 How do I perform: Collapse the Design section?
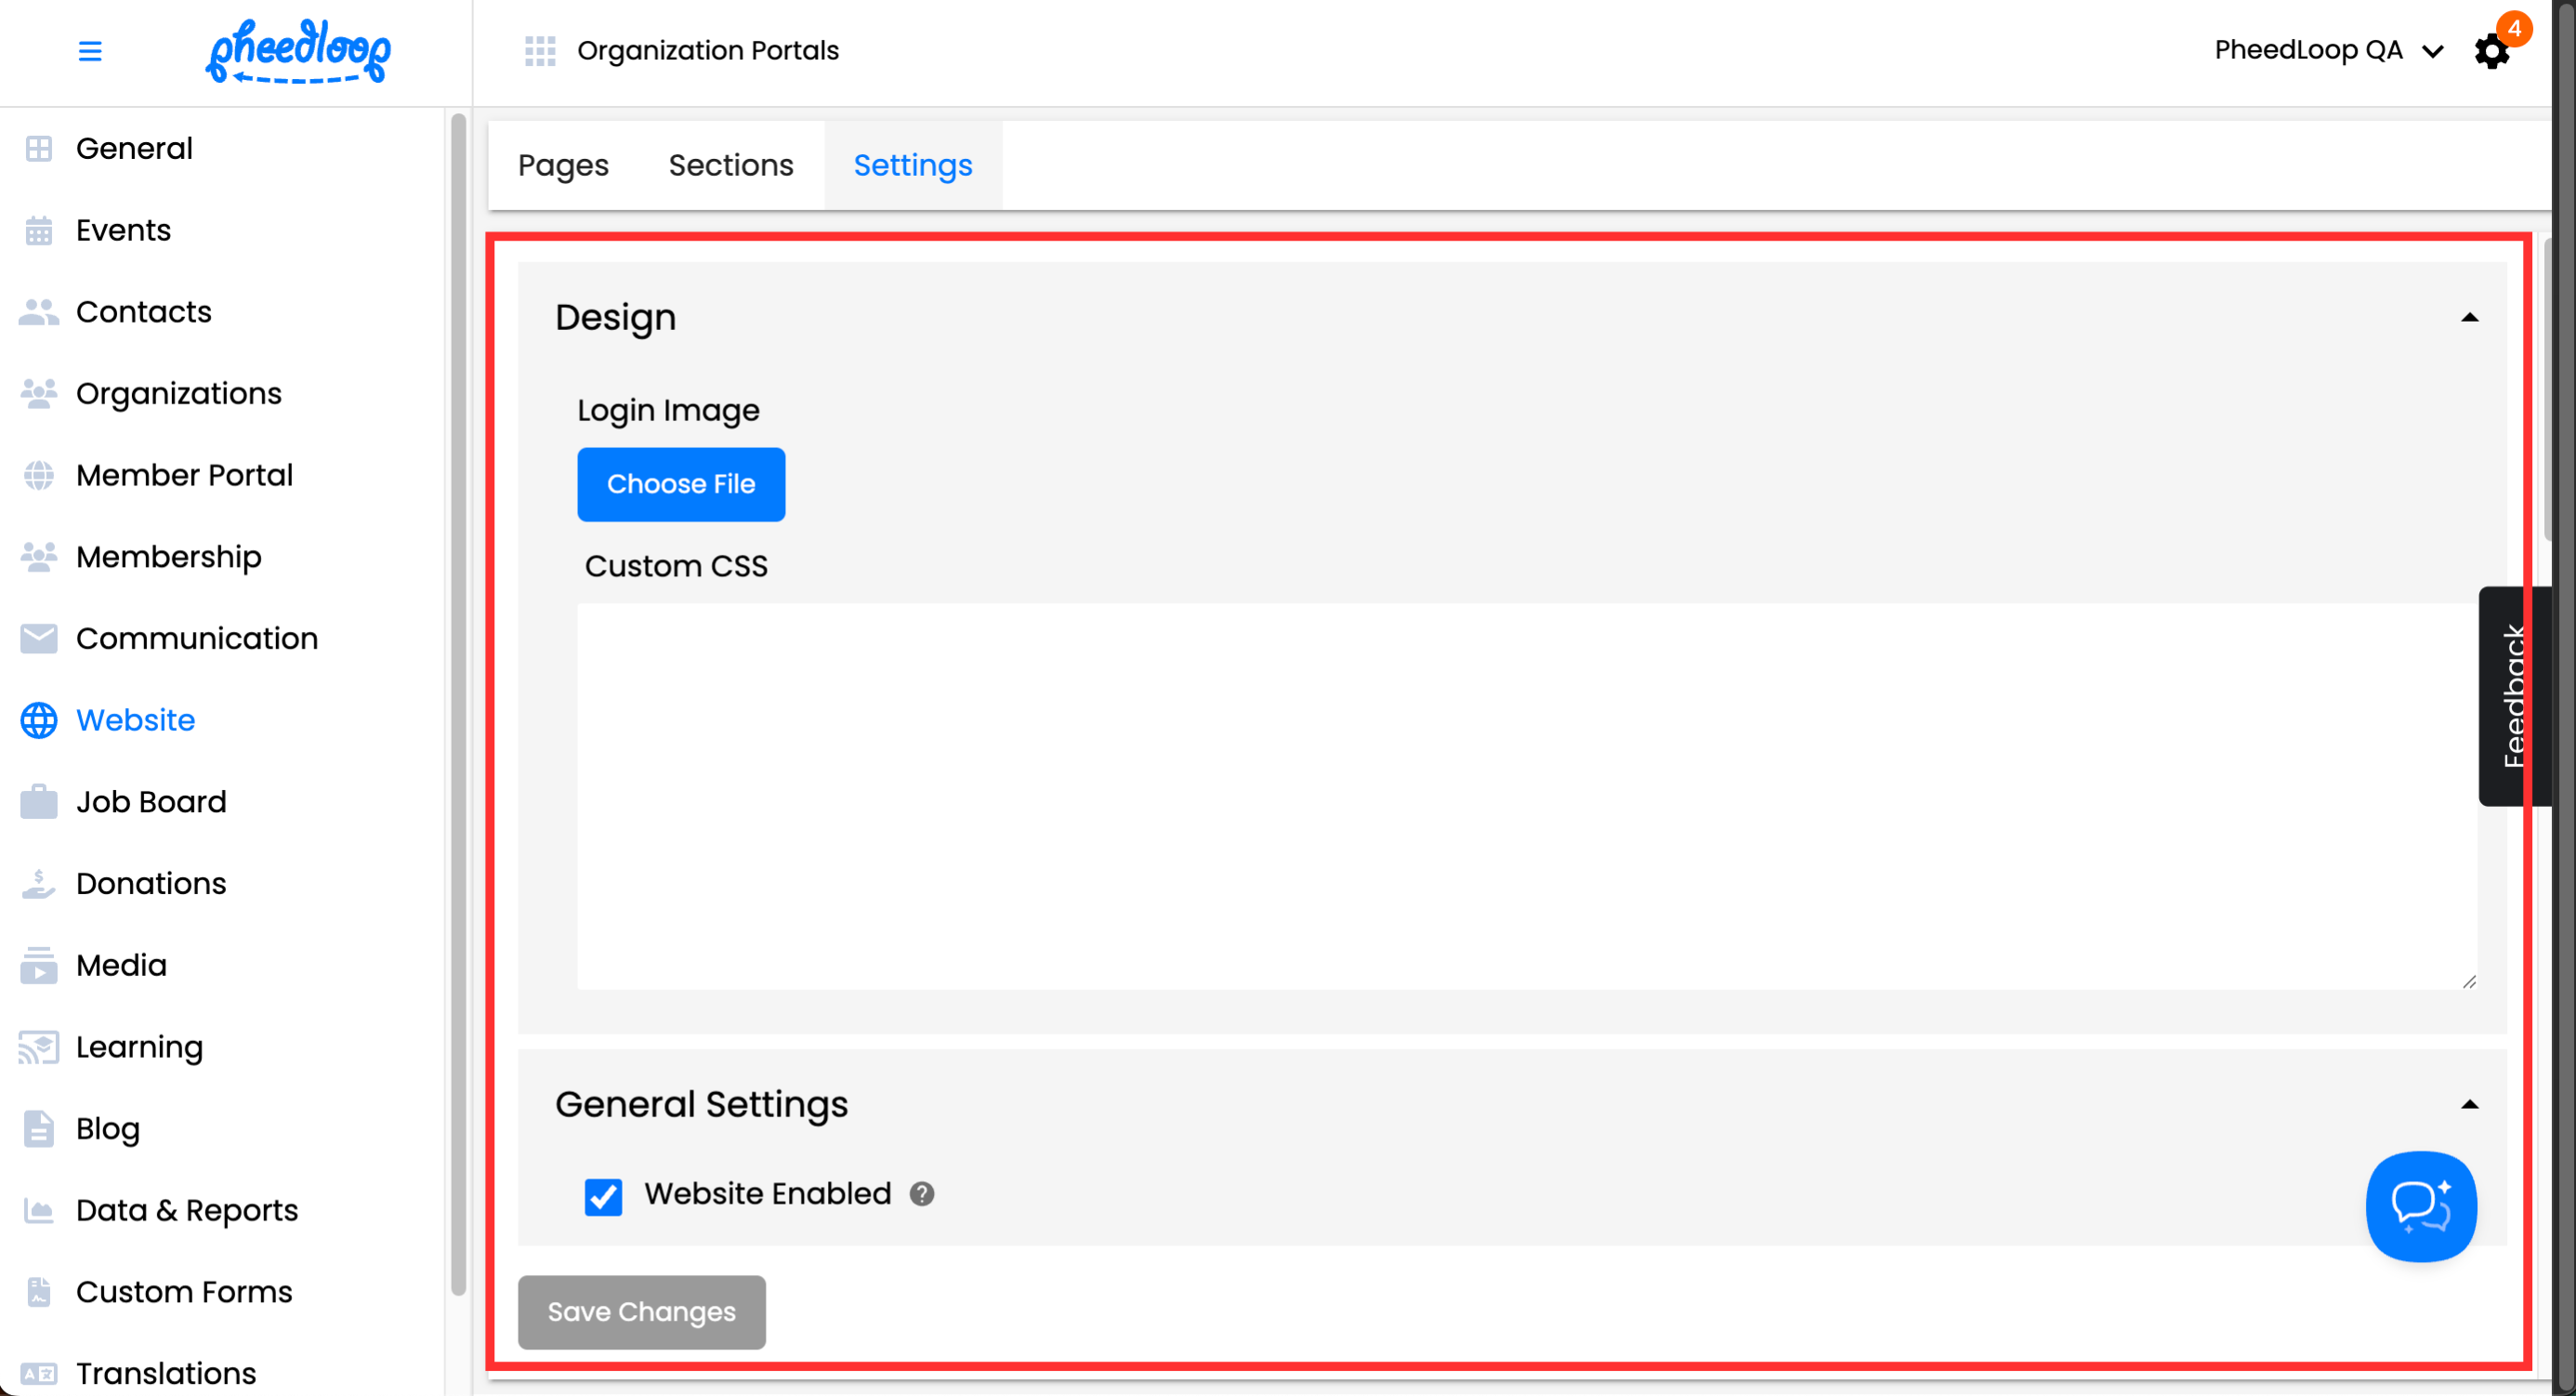[2469, 318]
